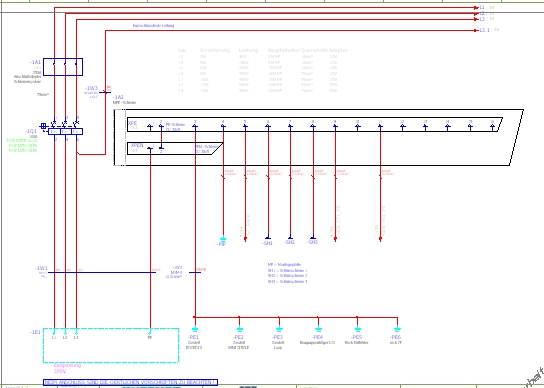
Task: Select the -PE4 ground symbol
Action: [x=318, y=329]
